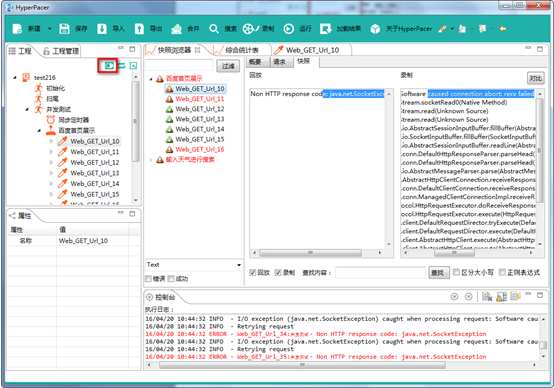This screenshot has width=554, height=388.
Task: Click the first circular icon in 控制台 toolbar
Action: [455, 297]
